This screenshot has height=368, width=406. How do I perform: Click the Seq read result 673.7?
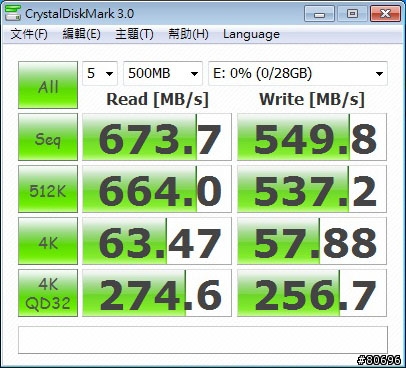(157, 137)
